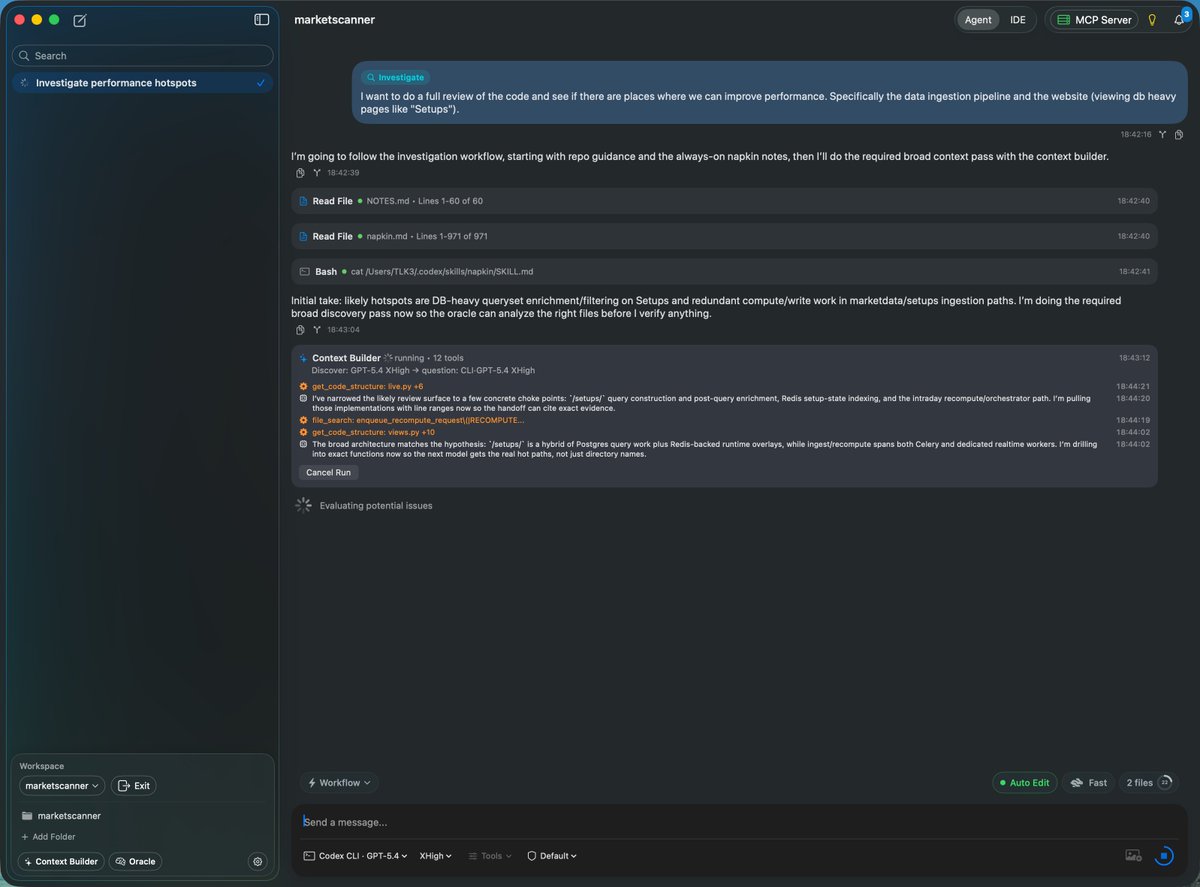The image size is (1200, 887).
Task: Click the napkin.md Read File document icon
Action: click(304, 236)
